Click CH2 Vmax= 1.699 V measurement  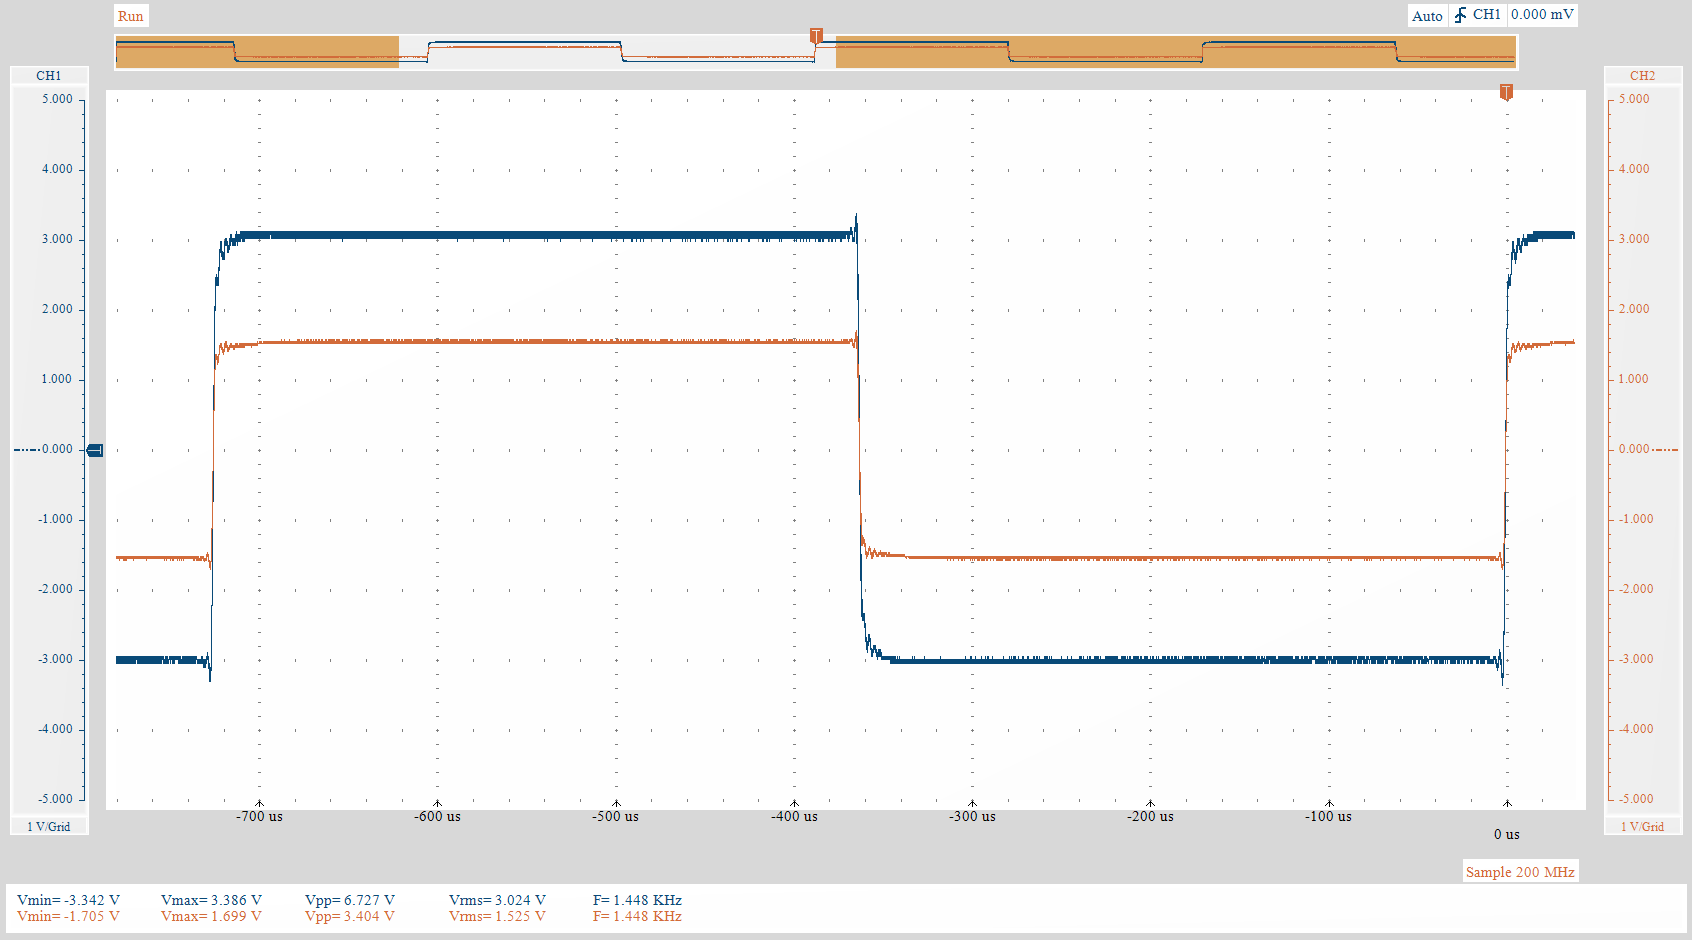pos(211,916)
